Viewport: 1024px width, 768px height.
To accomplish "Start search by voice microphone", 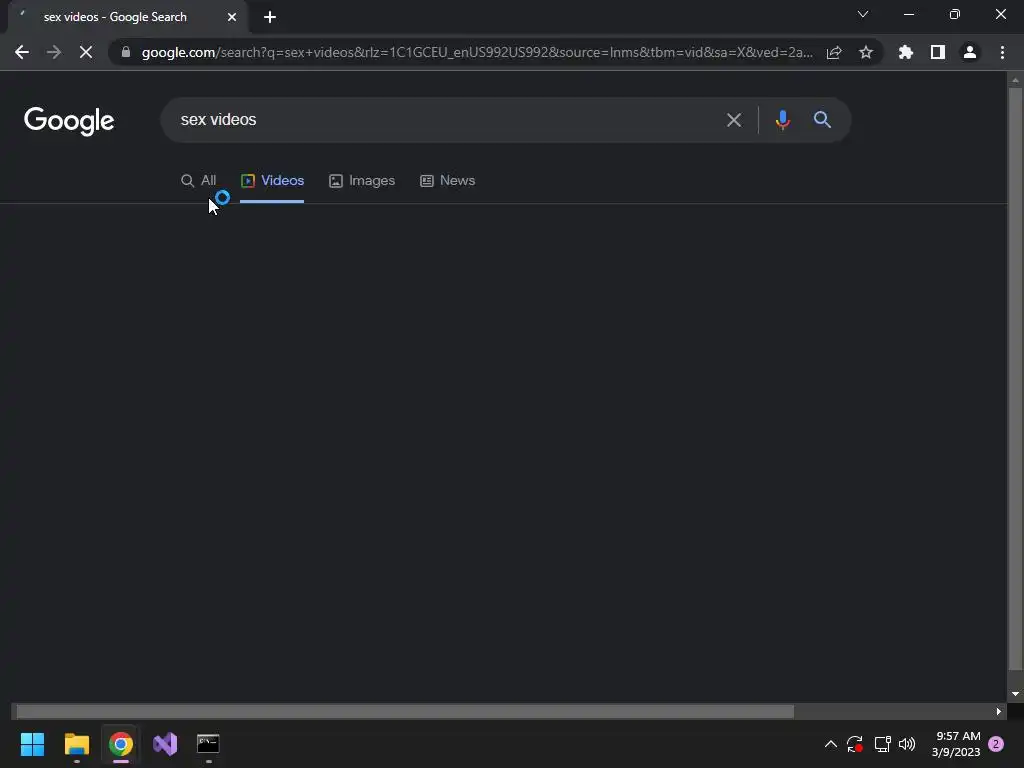I will tap(782, 120).
